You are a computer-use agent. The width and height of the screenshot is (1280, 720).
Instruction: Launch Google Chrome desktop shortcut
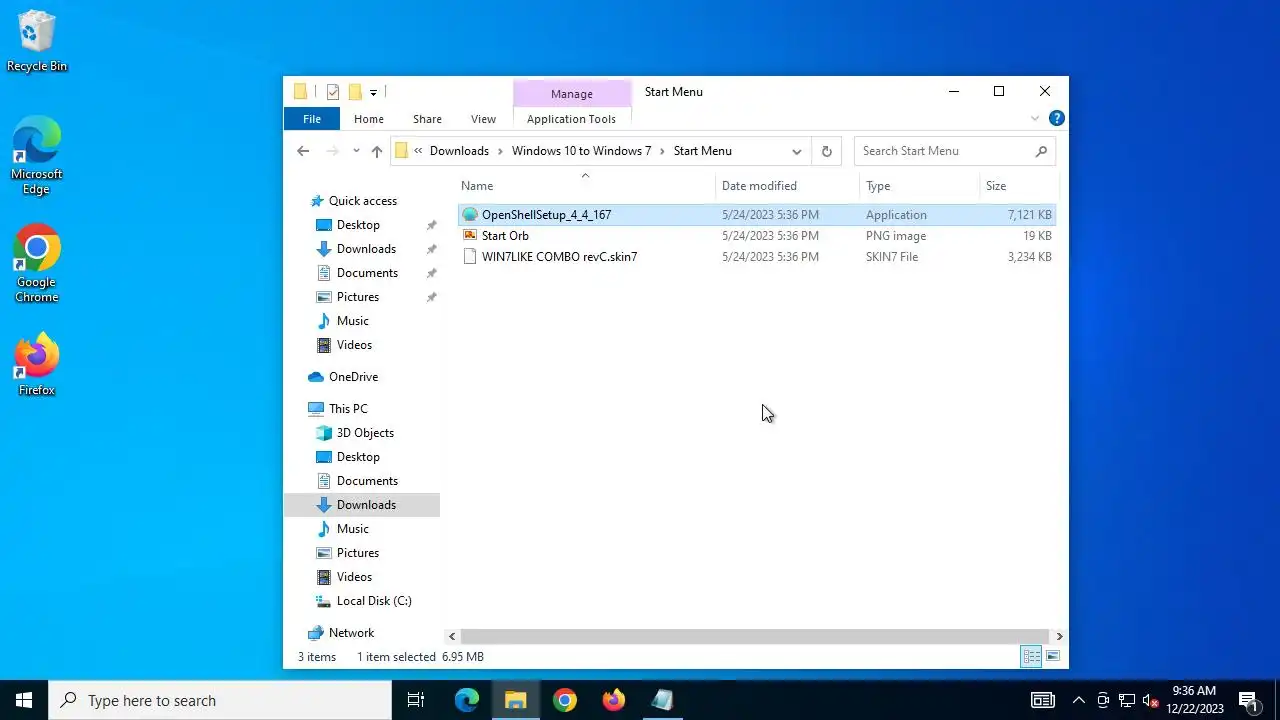point(36,264)
